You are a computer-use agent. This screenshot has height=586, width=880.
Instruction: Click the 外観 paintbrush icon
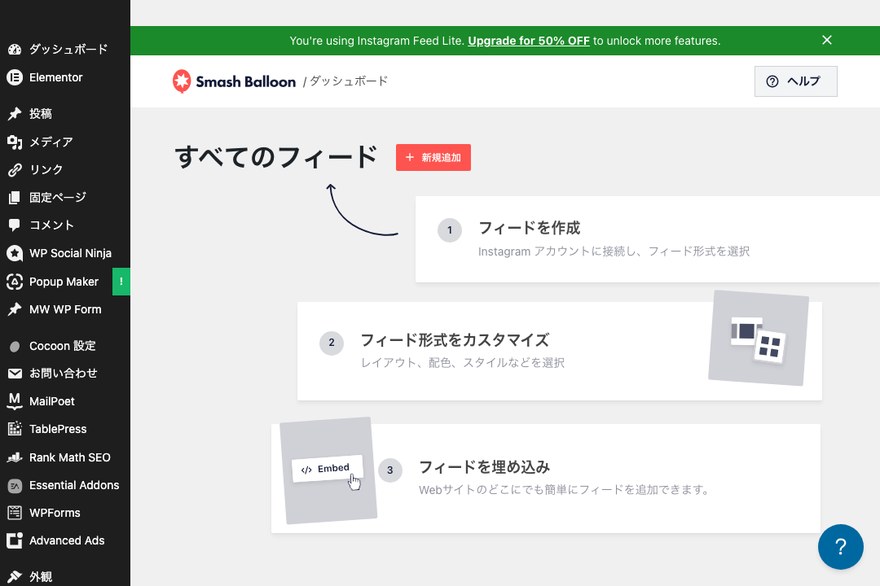[15, 576]
